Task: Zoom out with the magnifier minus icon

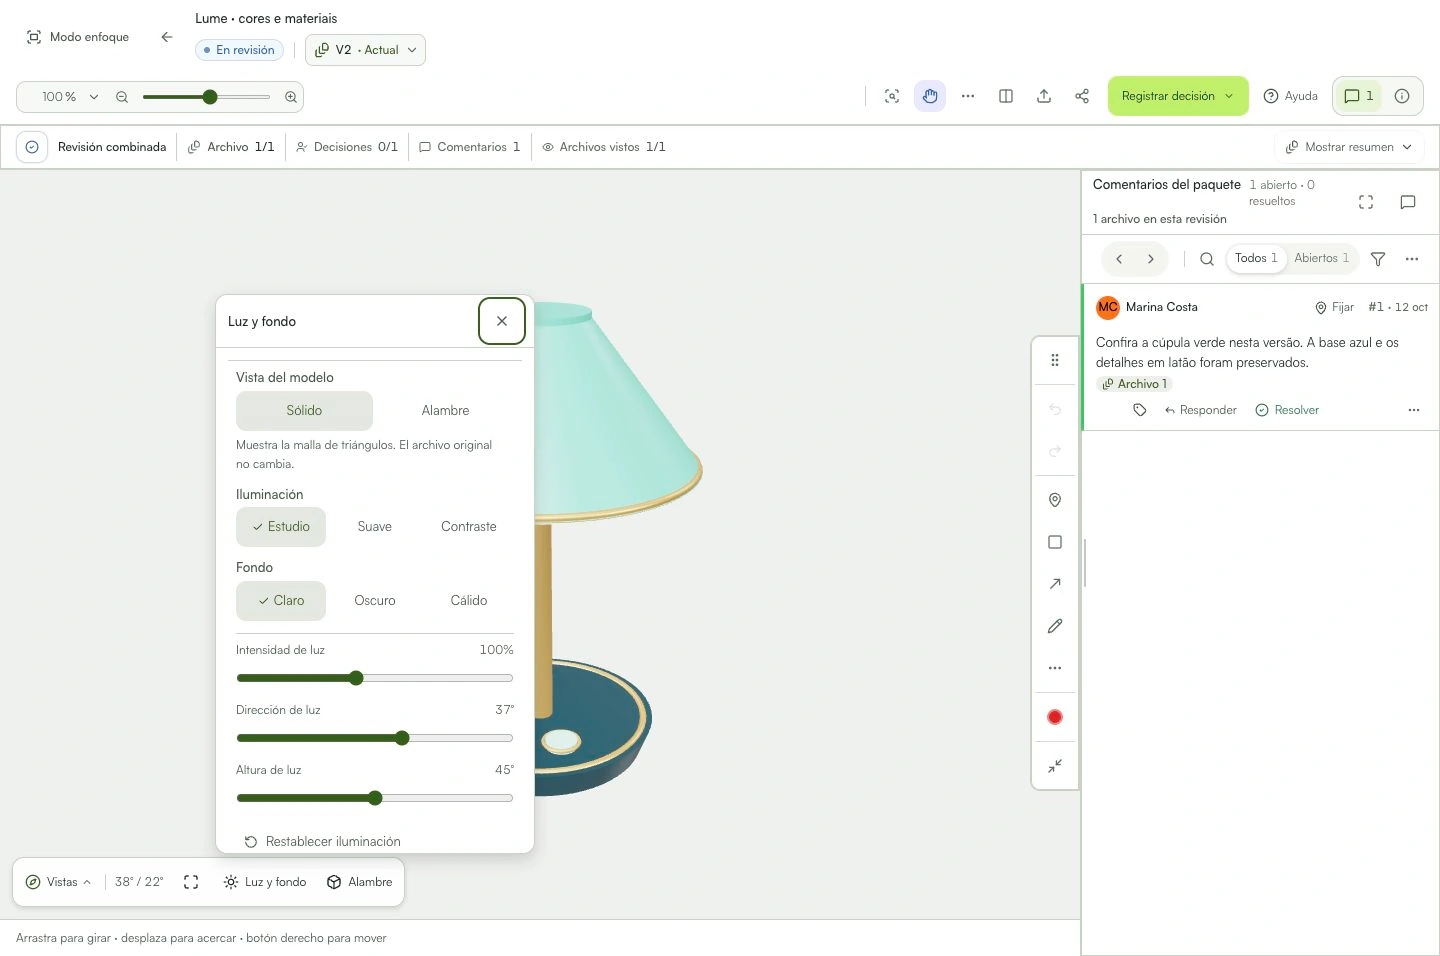Action: [122, 97]
